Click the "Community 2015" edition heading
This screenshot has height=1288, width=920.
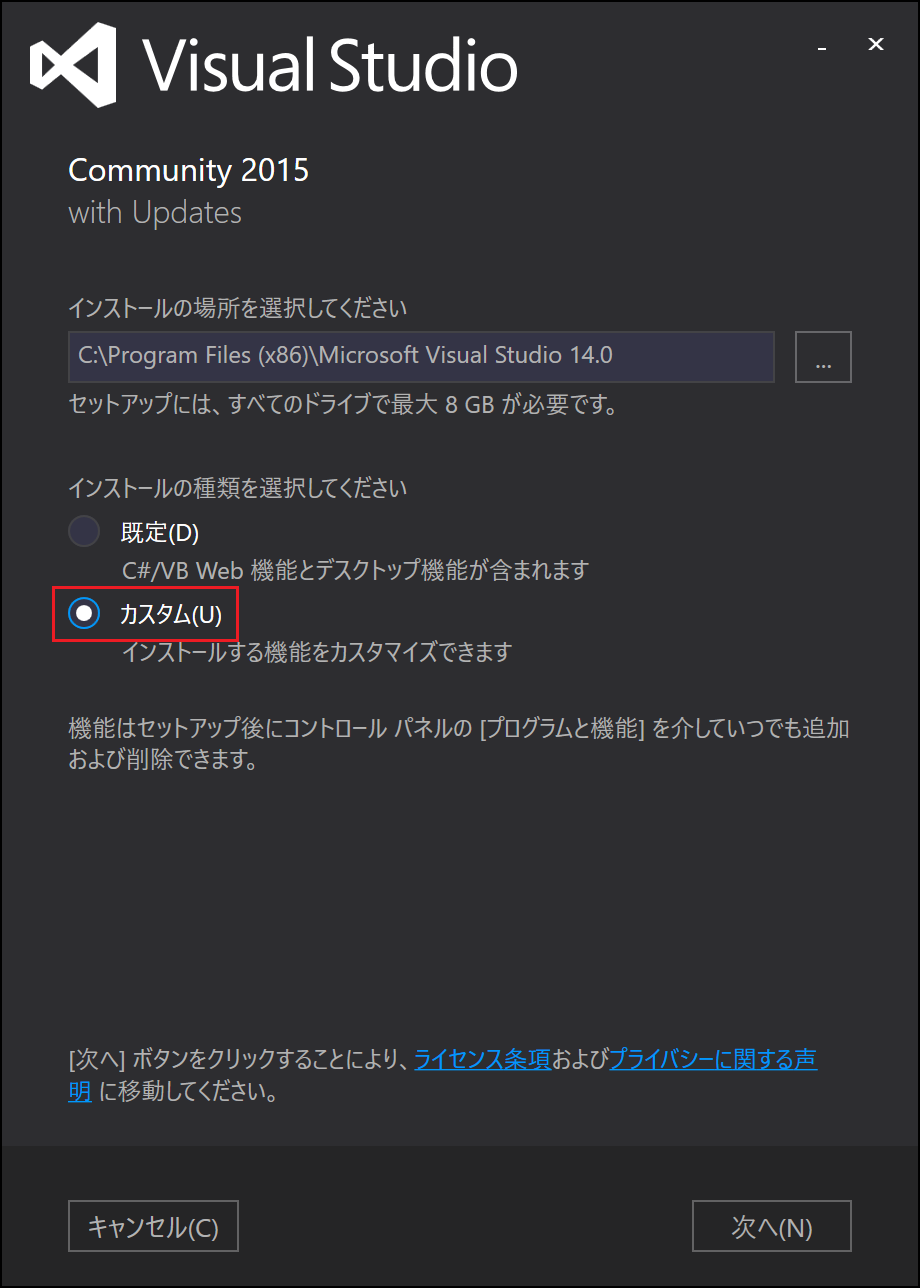click(188, 170)
